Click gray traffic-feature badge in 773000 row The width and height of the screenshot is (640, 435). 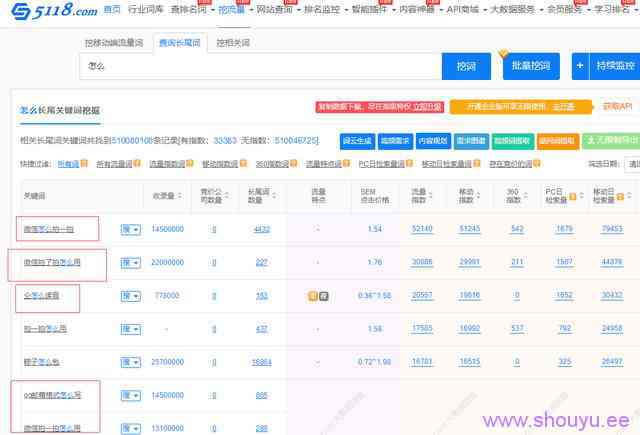323,296
